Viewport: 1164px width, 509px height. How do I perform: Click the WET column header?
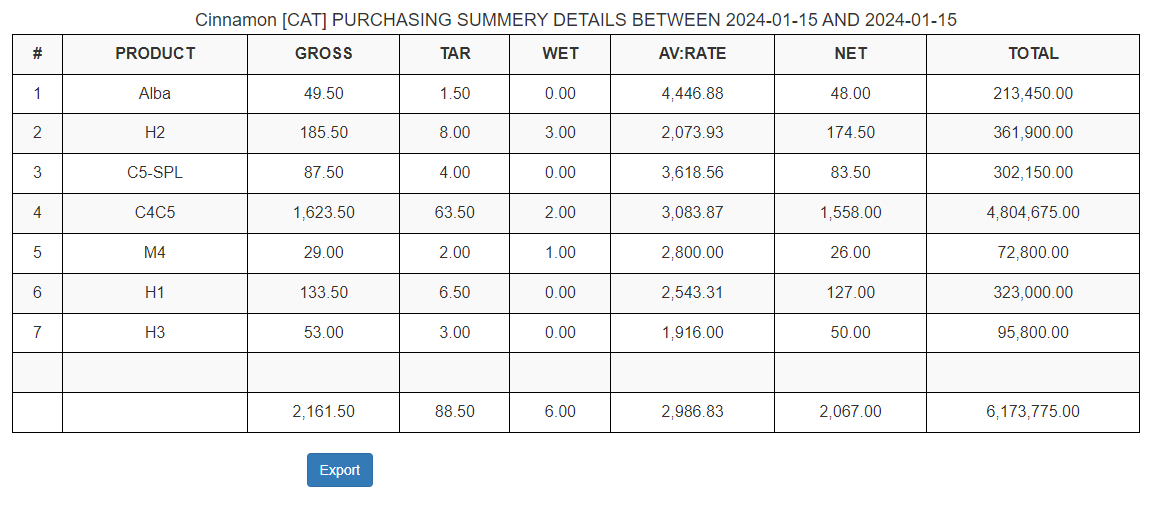coord(560,54)
